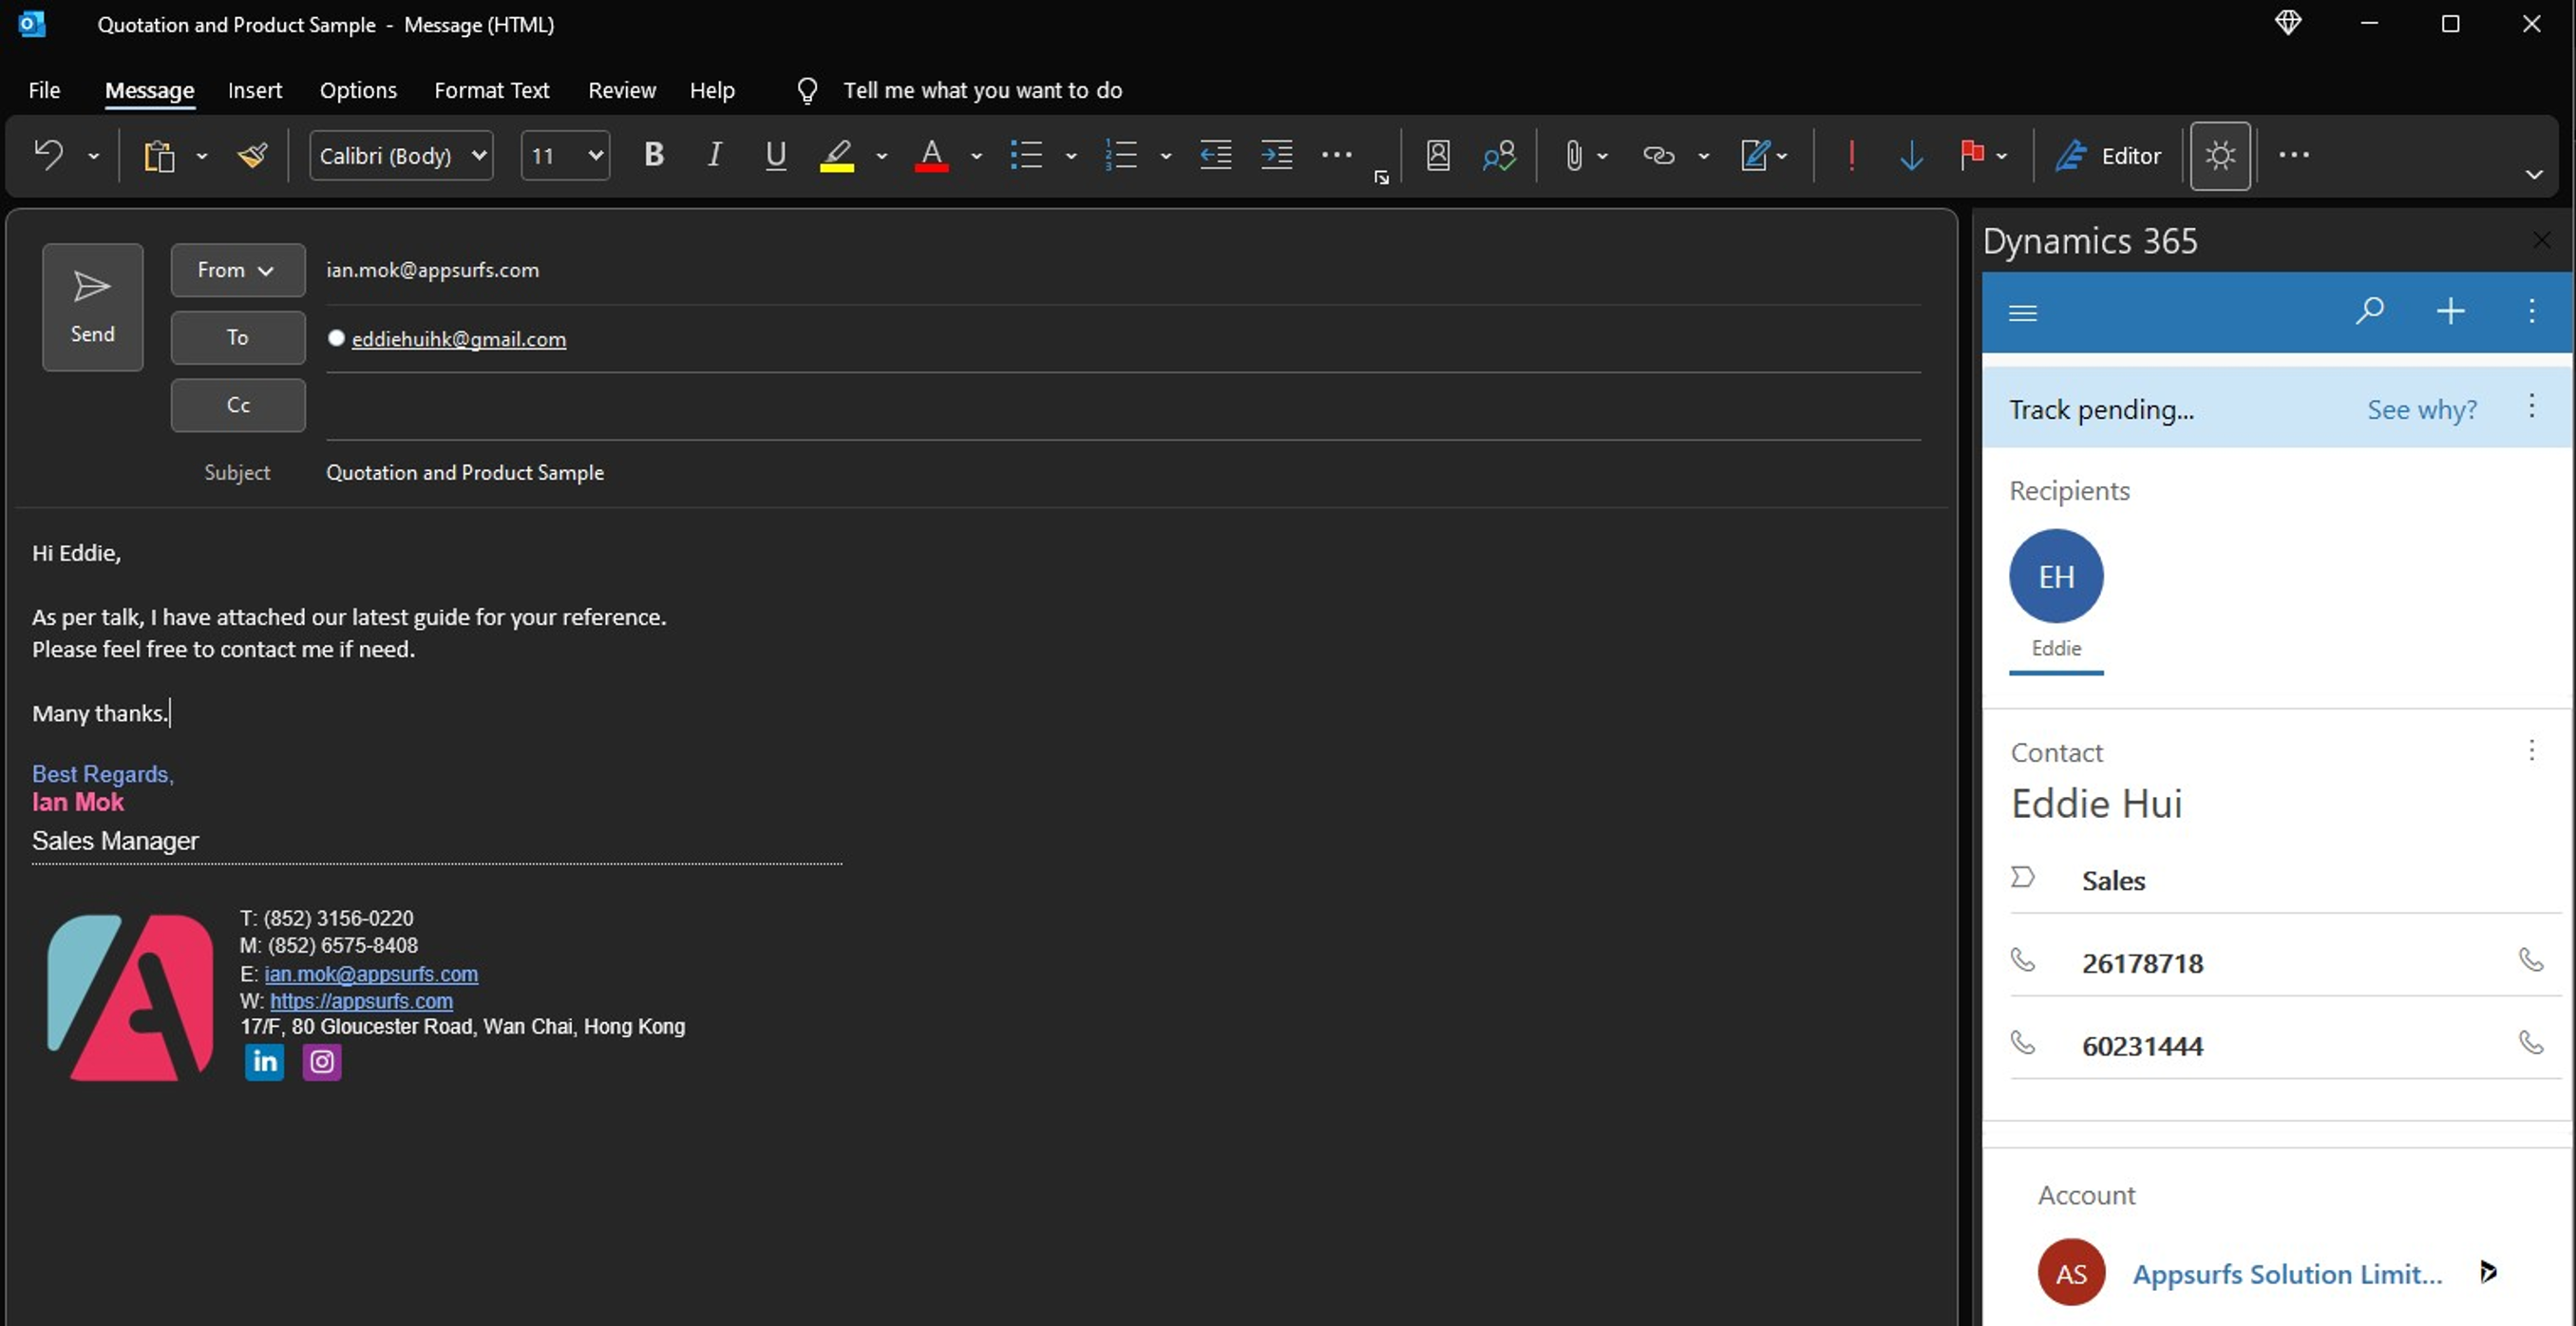Click the Attach File paperclip
Screen dimensions: 2576x1326
1573,155
